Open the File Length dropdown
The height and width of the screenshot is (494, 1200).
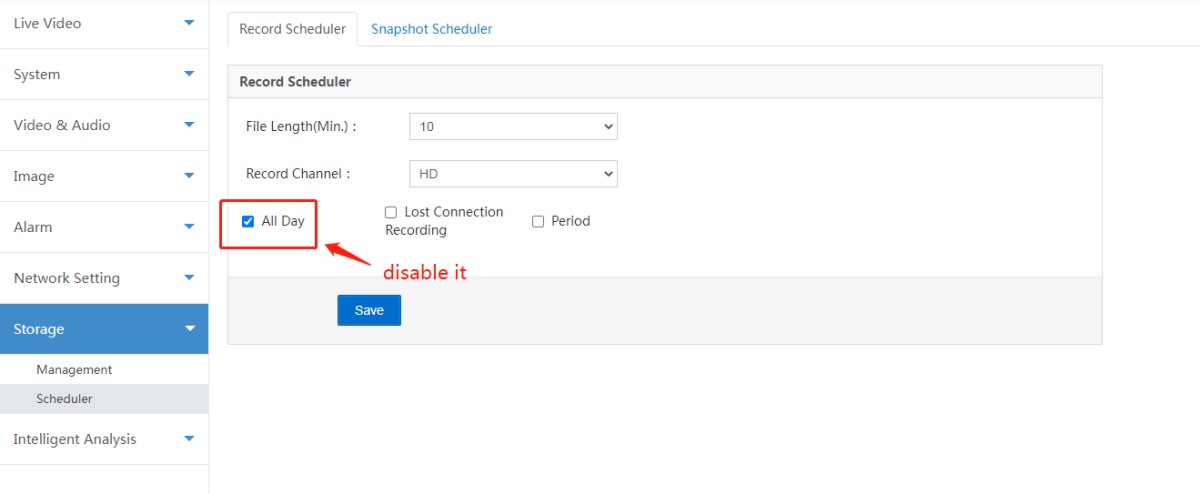coord(513,127)
